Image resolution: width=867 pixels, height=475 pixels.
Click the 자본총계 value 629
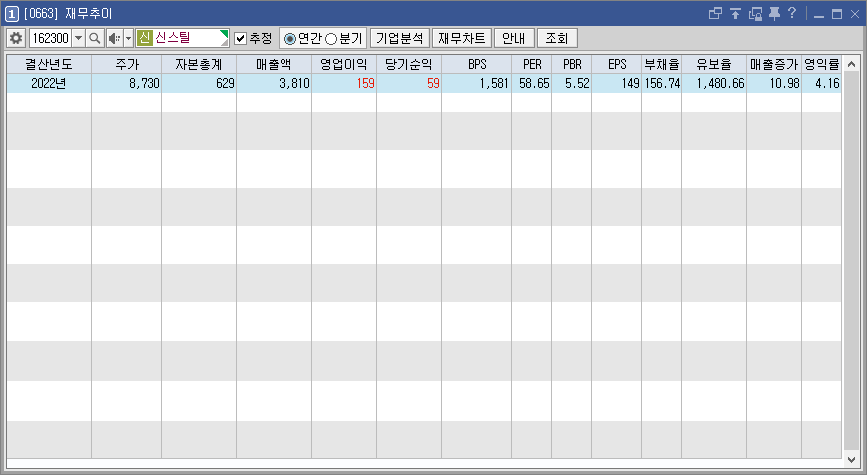225,83
